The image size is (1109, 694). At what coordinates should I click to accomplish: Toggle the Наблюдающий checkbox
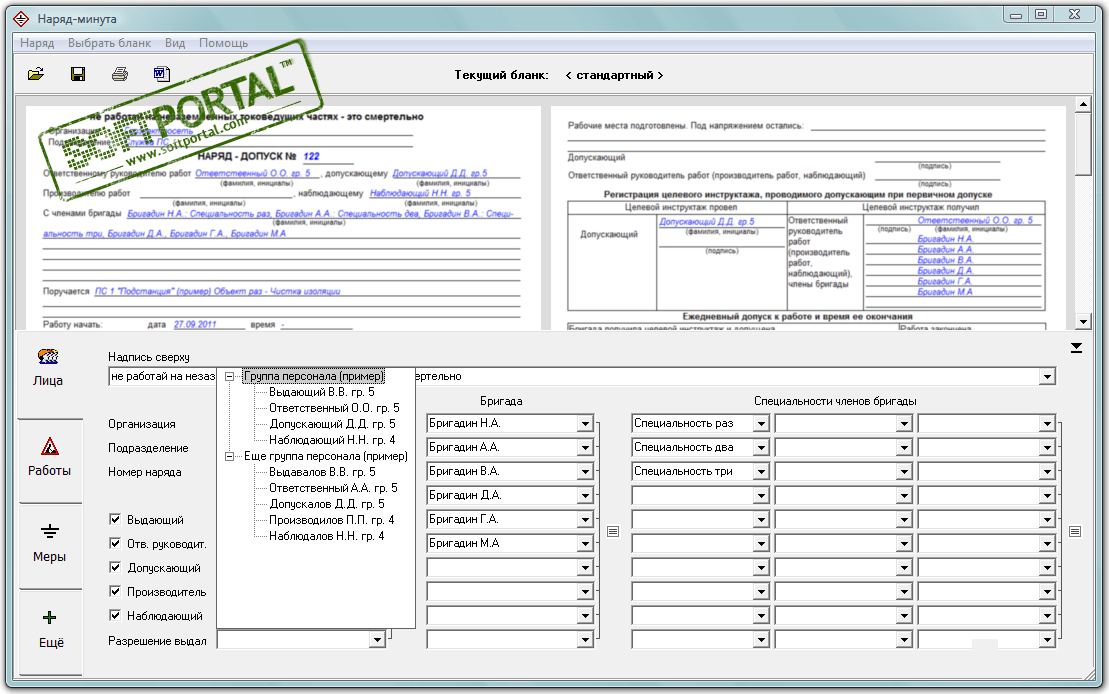(x=115, y=615)
